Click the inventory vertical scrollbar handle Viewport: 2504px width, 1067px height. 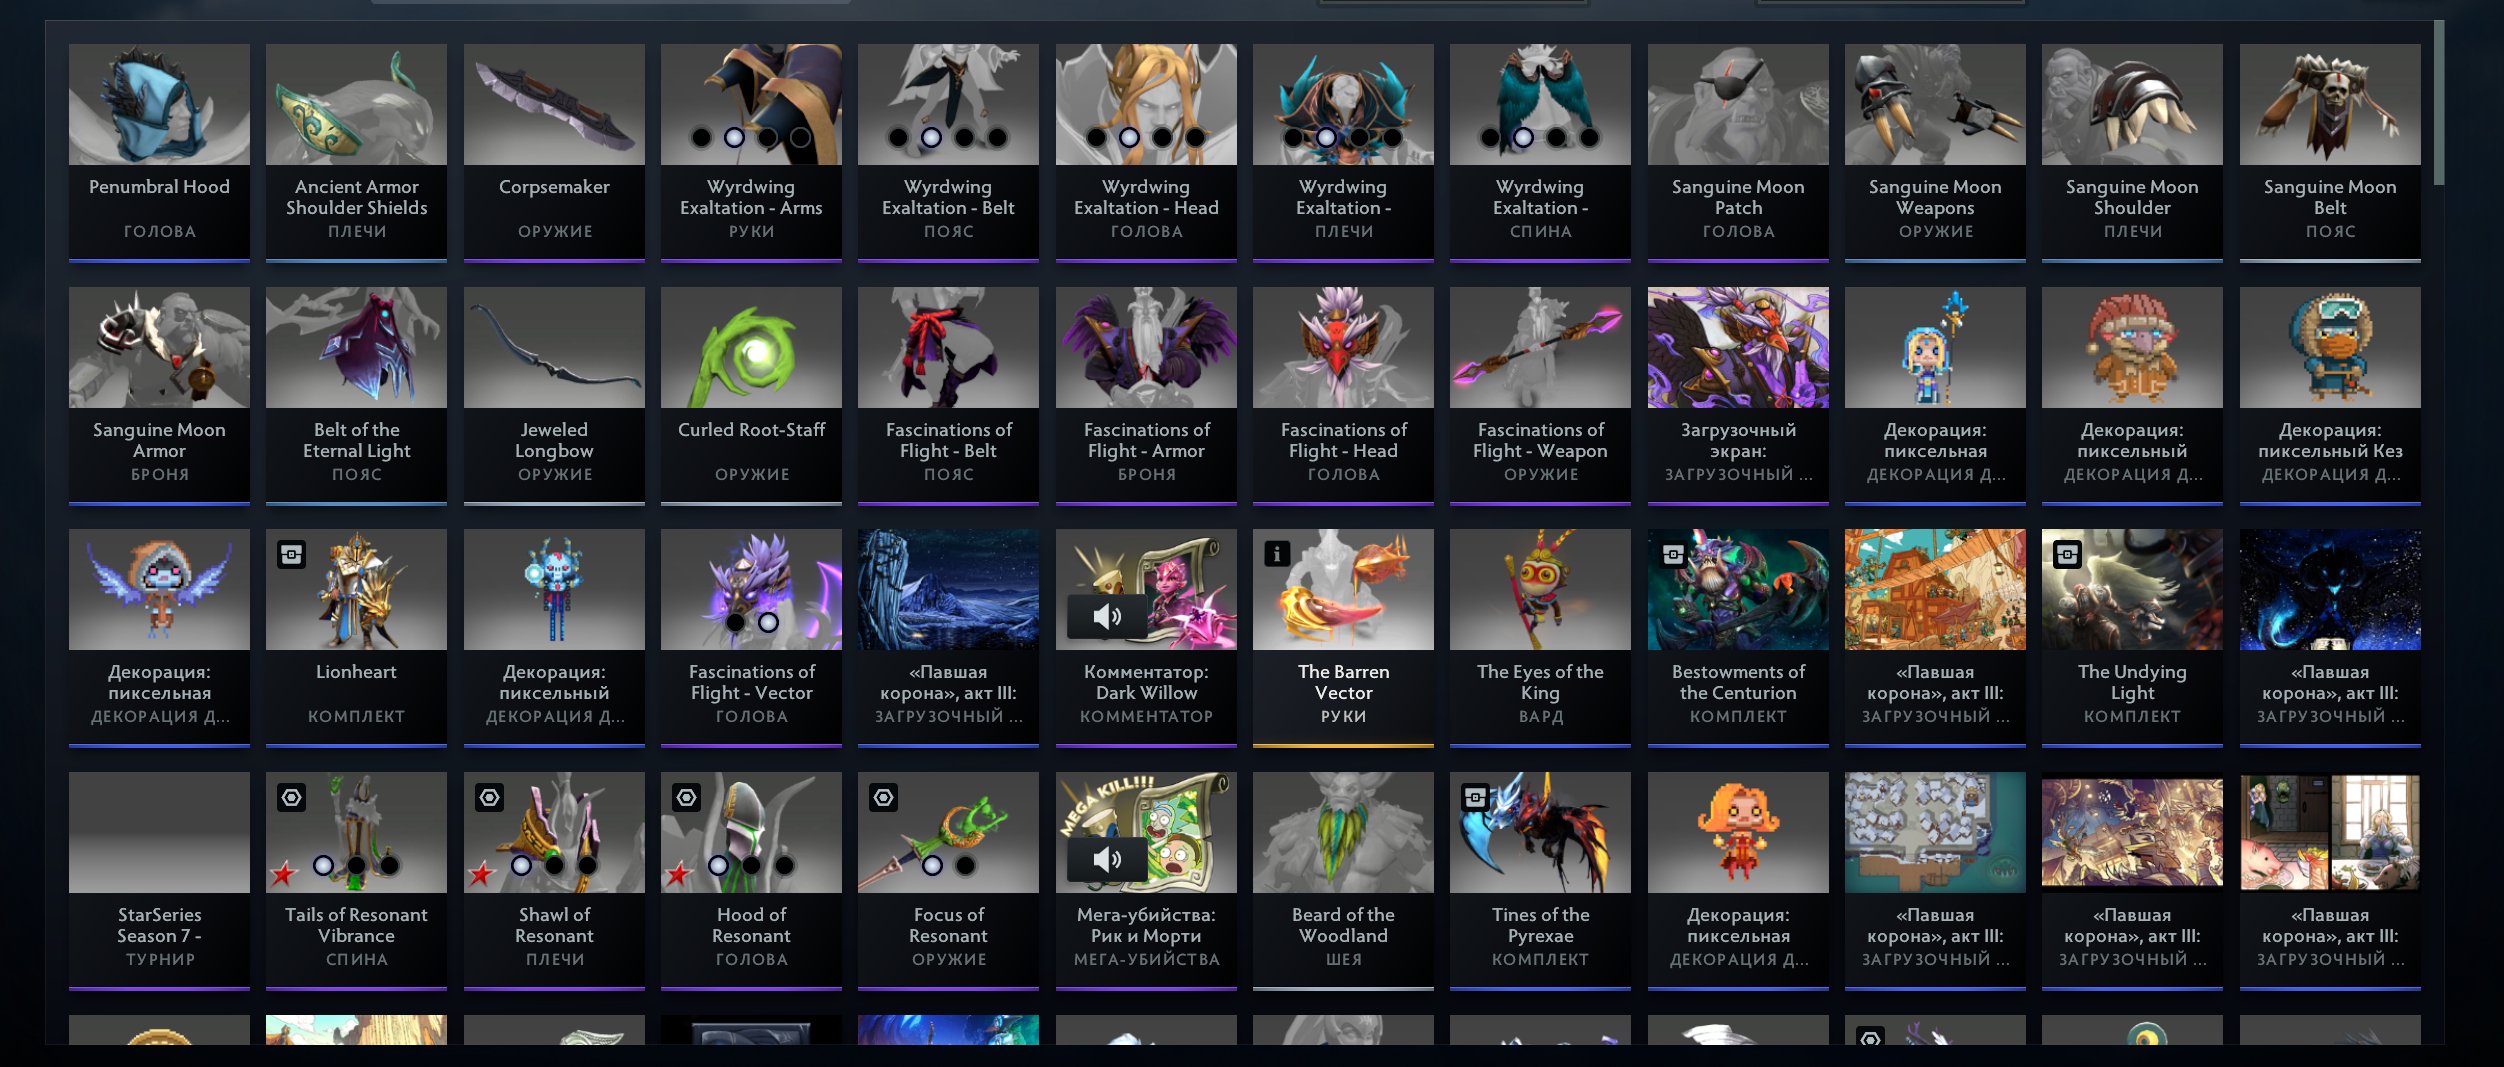click(2439, 103)
